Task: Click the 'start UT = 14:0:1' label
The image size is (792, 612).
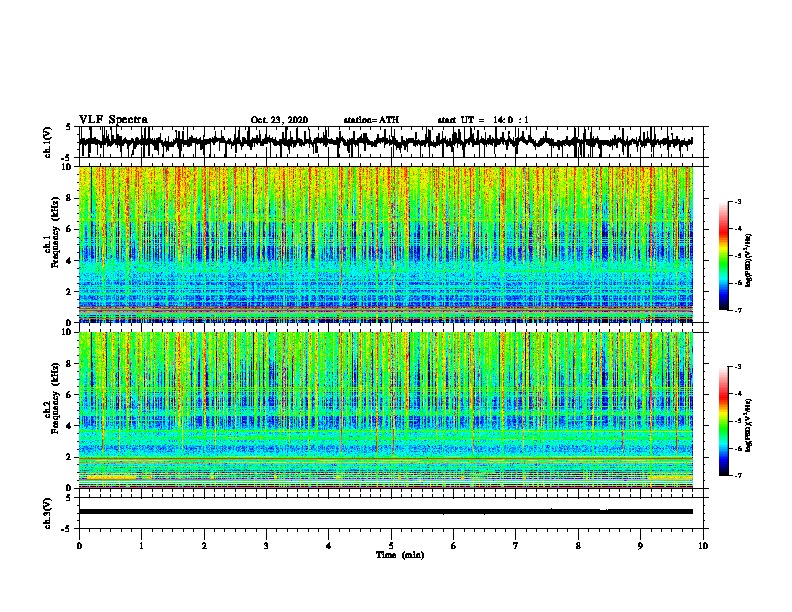Action: (483, 120)
